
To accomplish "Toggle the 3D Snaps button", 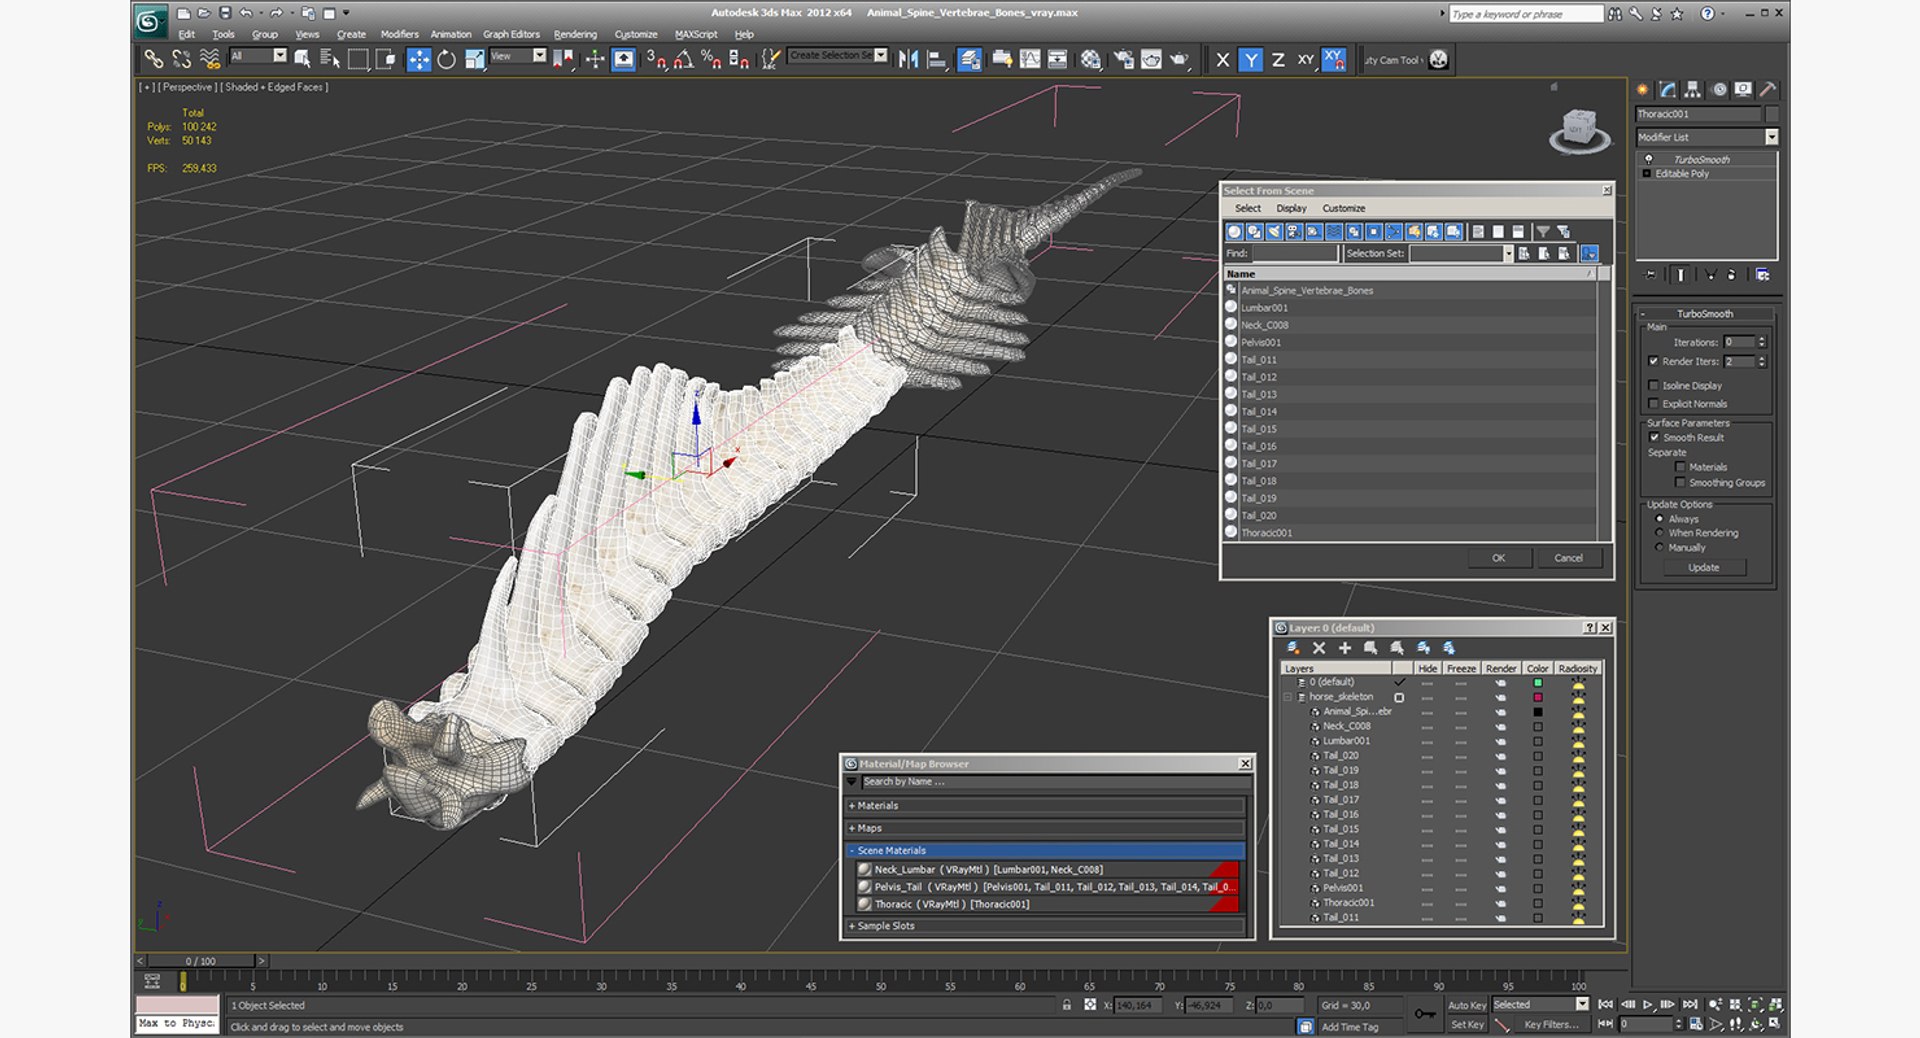I will [x=656, y=60].
